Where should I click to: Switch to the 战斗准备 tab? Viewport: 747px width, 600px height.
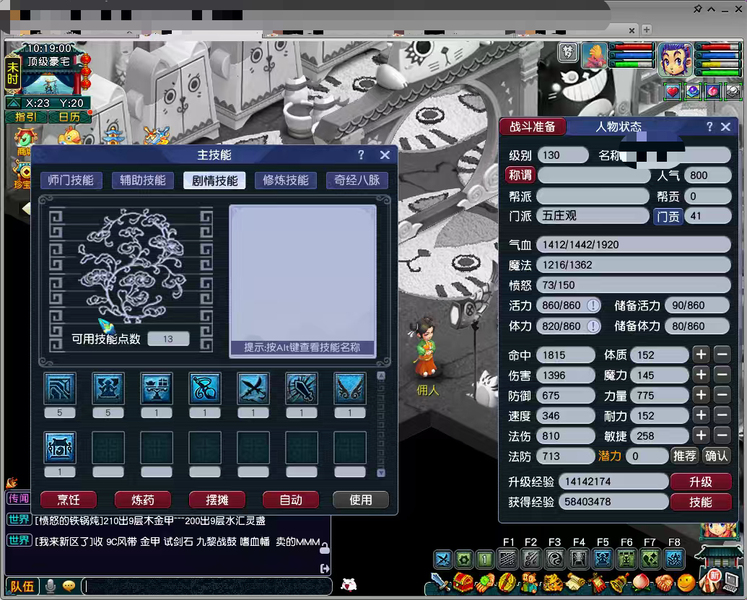533,126
